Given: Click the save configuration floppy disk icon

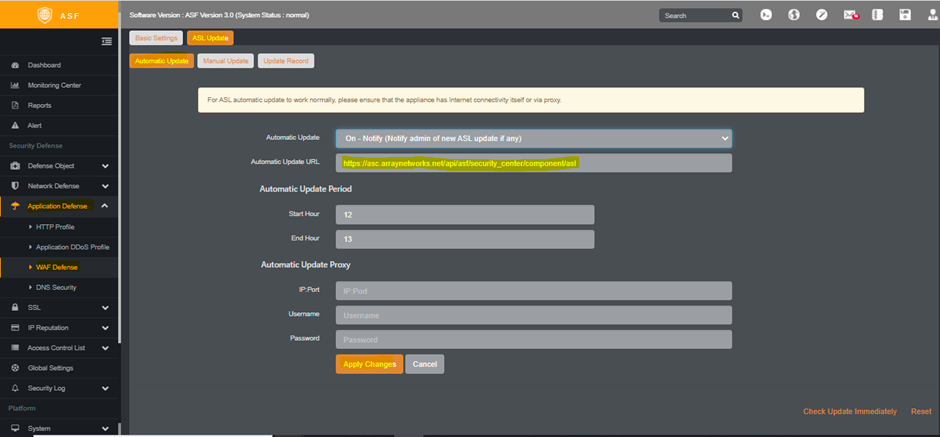Looking at the screenshot, I should (905, 15).
